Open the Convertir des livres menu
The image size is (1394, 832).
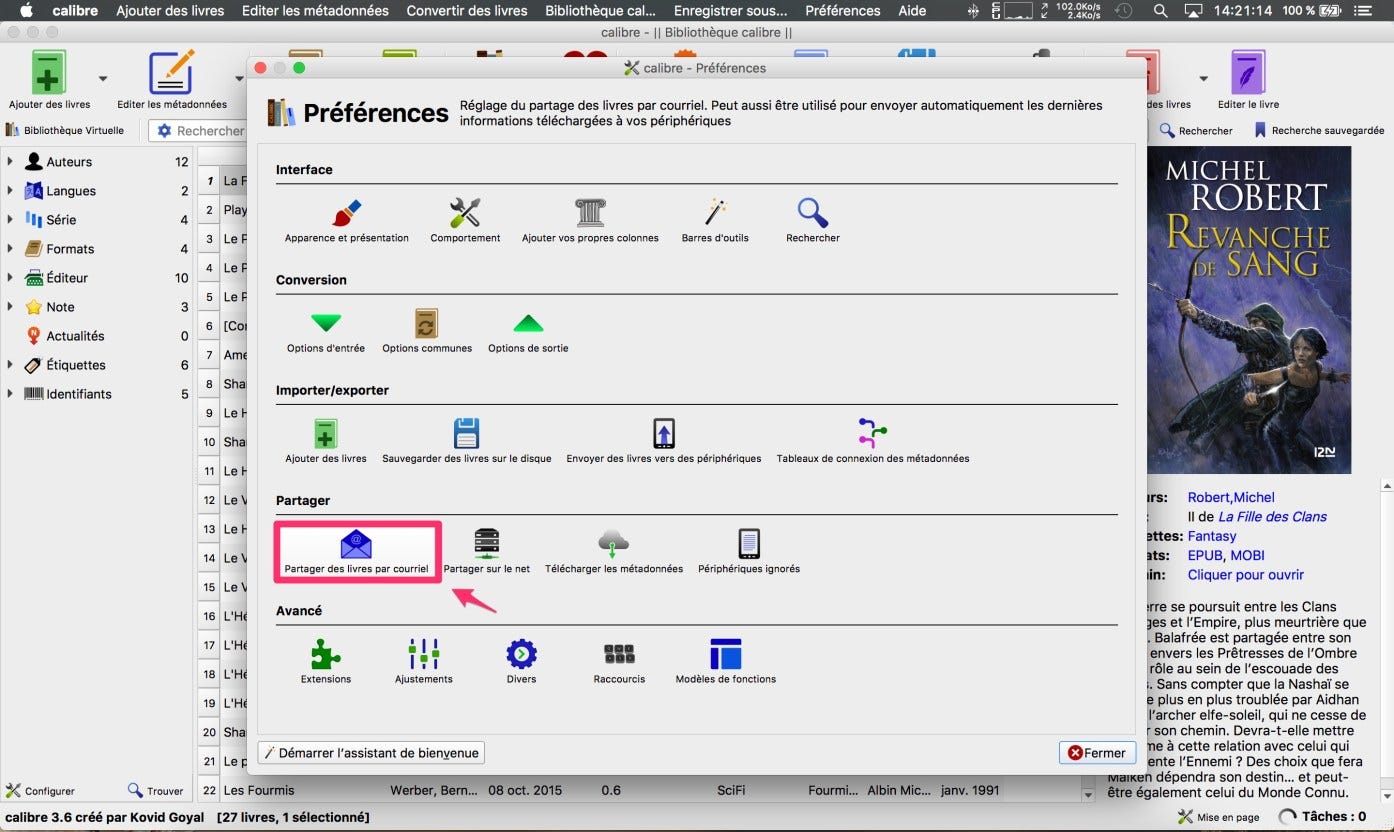coord(467,11)
